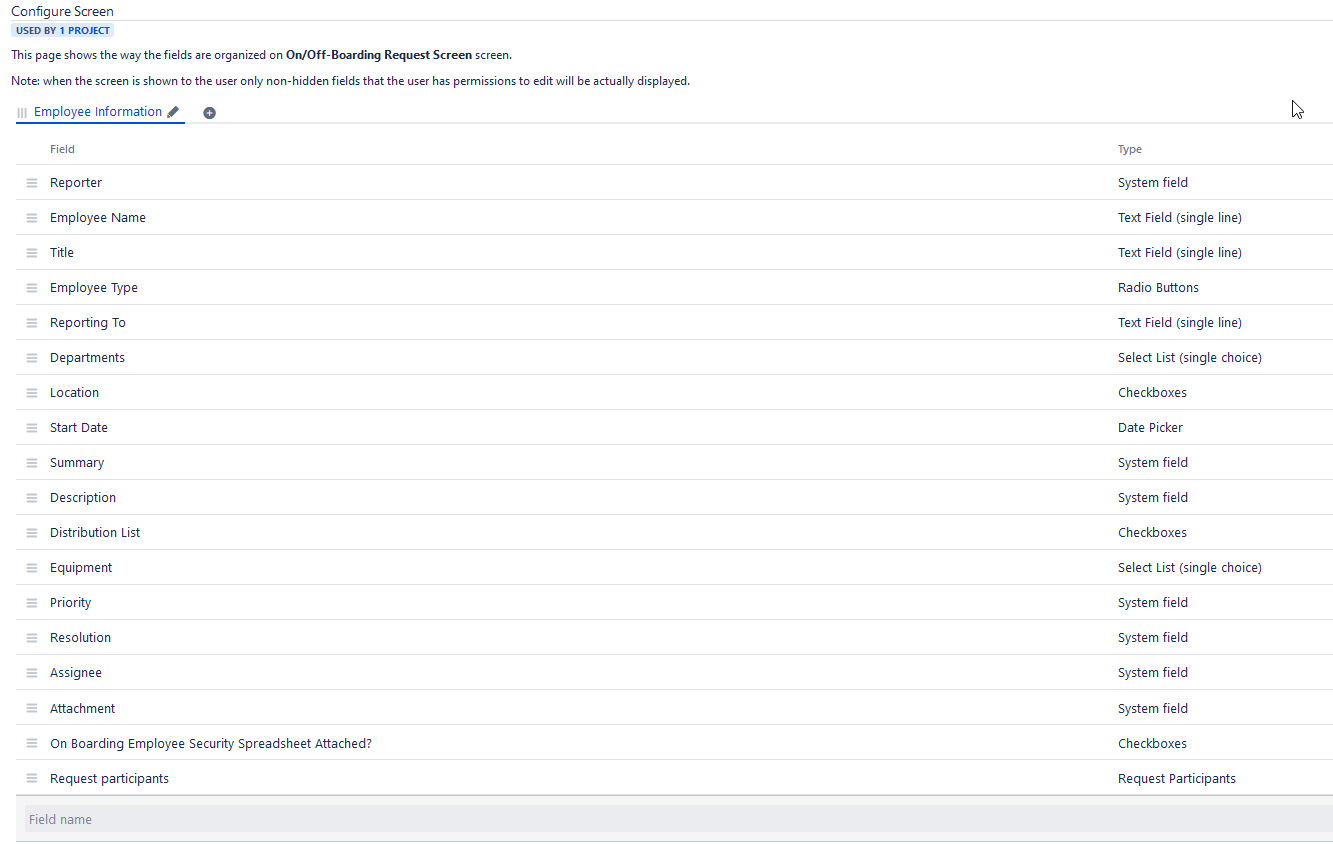Image resolution: width=1333 pixels, height=844 pixels.
Task: Click the Location row drag handle
Action: pyautogui.click(x=32, y=393)
